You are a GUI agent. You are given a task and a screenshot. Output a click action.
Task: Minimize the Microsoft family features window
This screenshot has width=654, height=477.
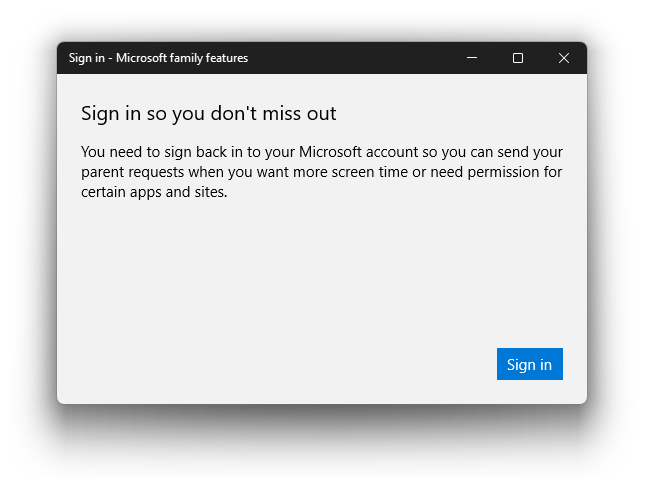[472, 58]
